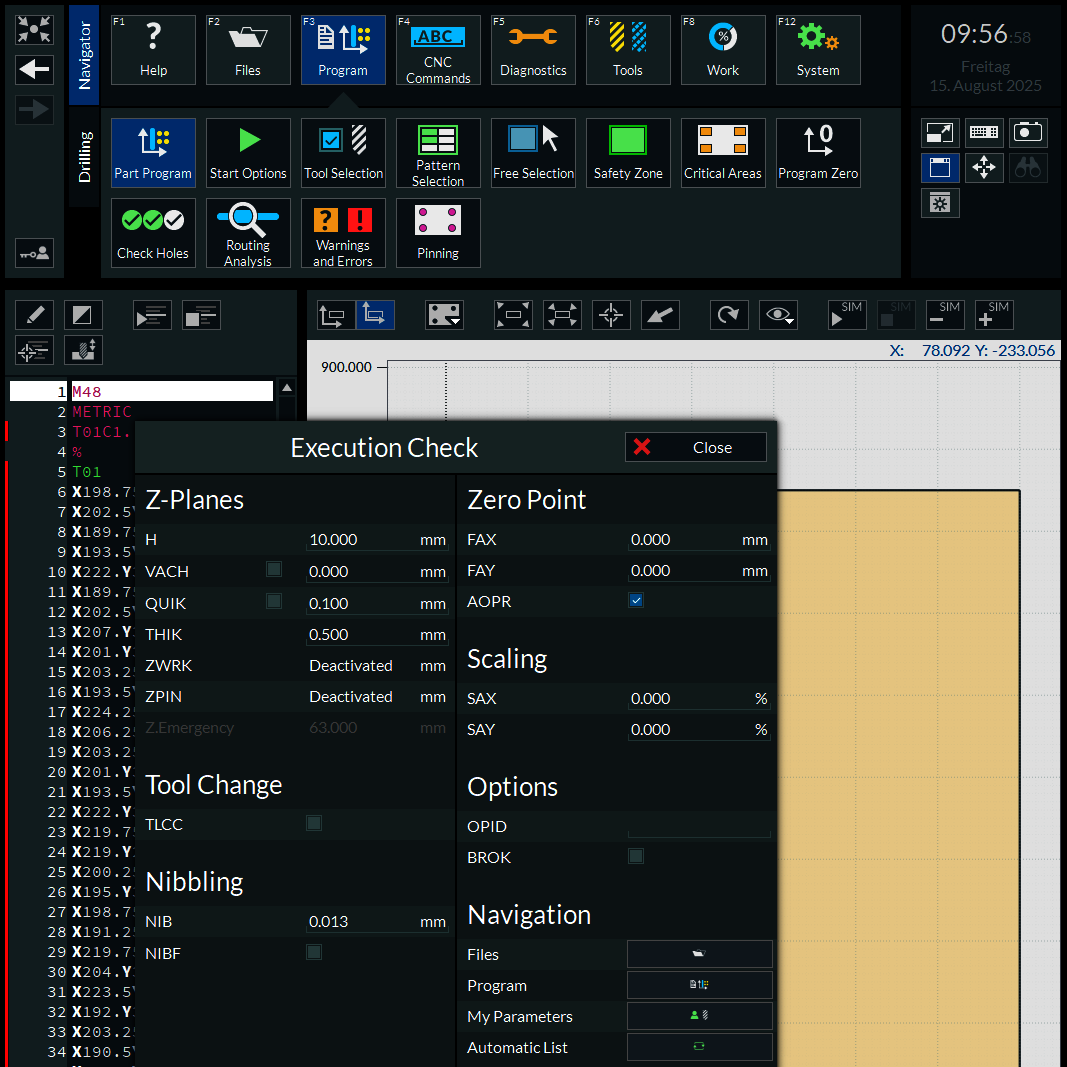Select the Part Program tile
1067x1067 pixels.
pos(153,152)
